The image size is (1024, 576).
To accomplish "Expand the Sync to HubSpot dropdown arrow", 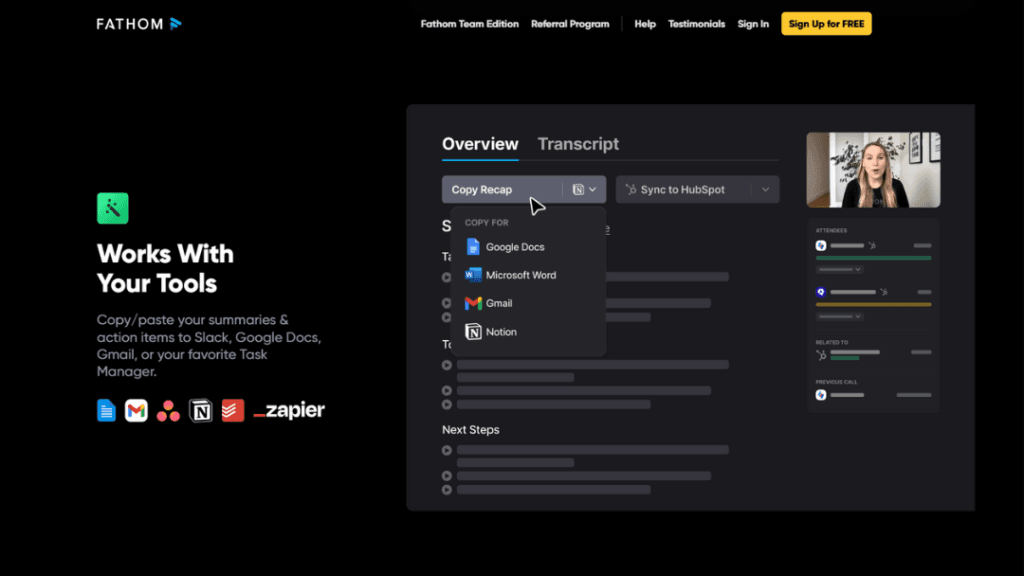I will tap(765, 189).
